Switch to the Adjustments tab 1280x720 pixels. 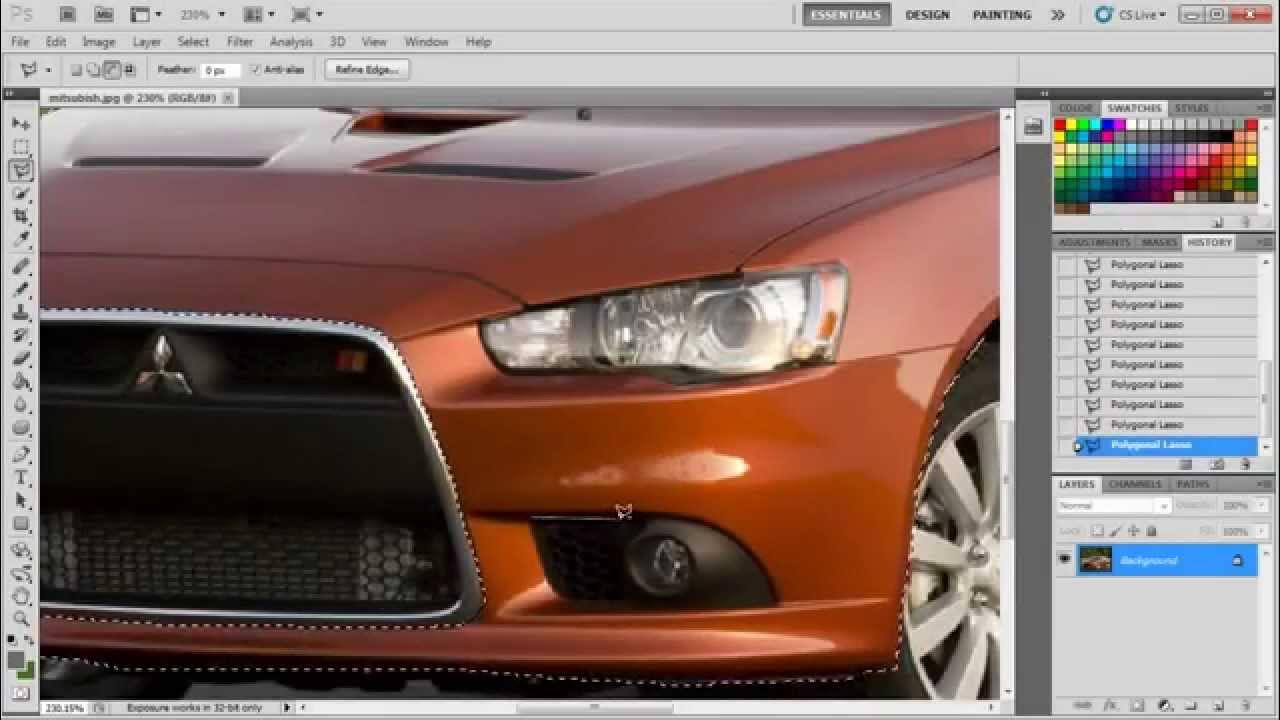tap(1094, 242)
